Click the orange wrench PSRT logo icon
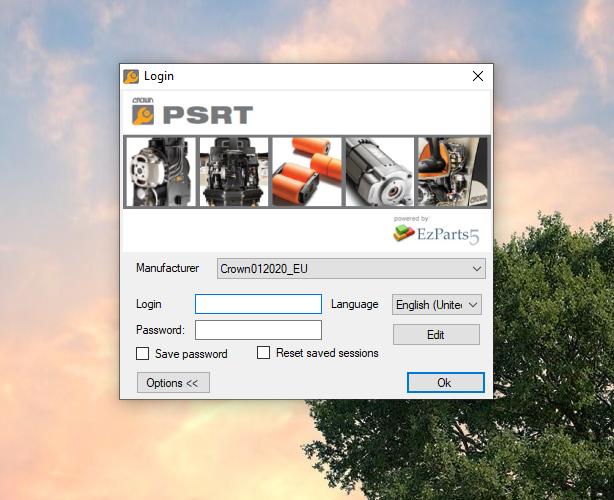Screen dimensions: 614x500 click(x=141, y=114)
